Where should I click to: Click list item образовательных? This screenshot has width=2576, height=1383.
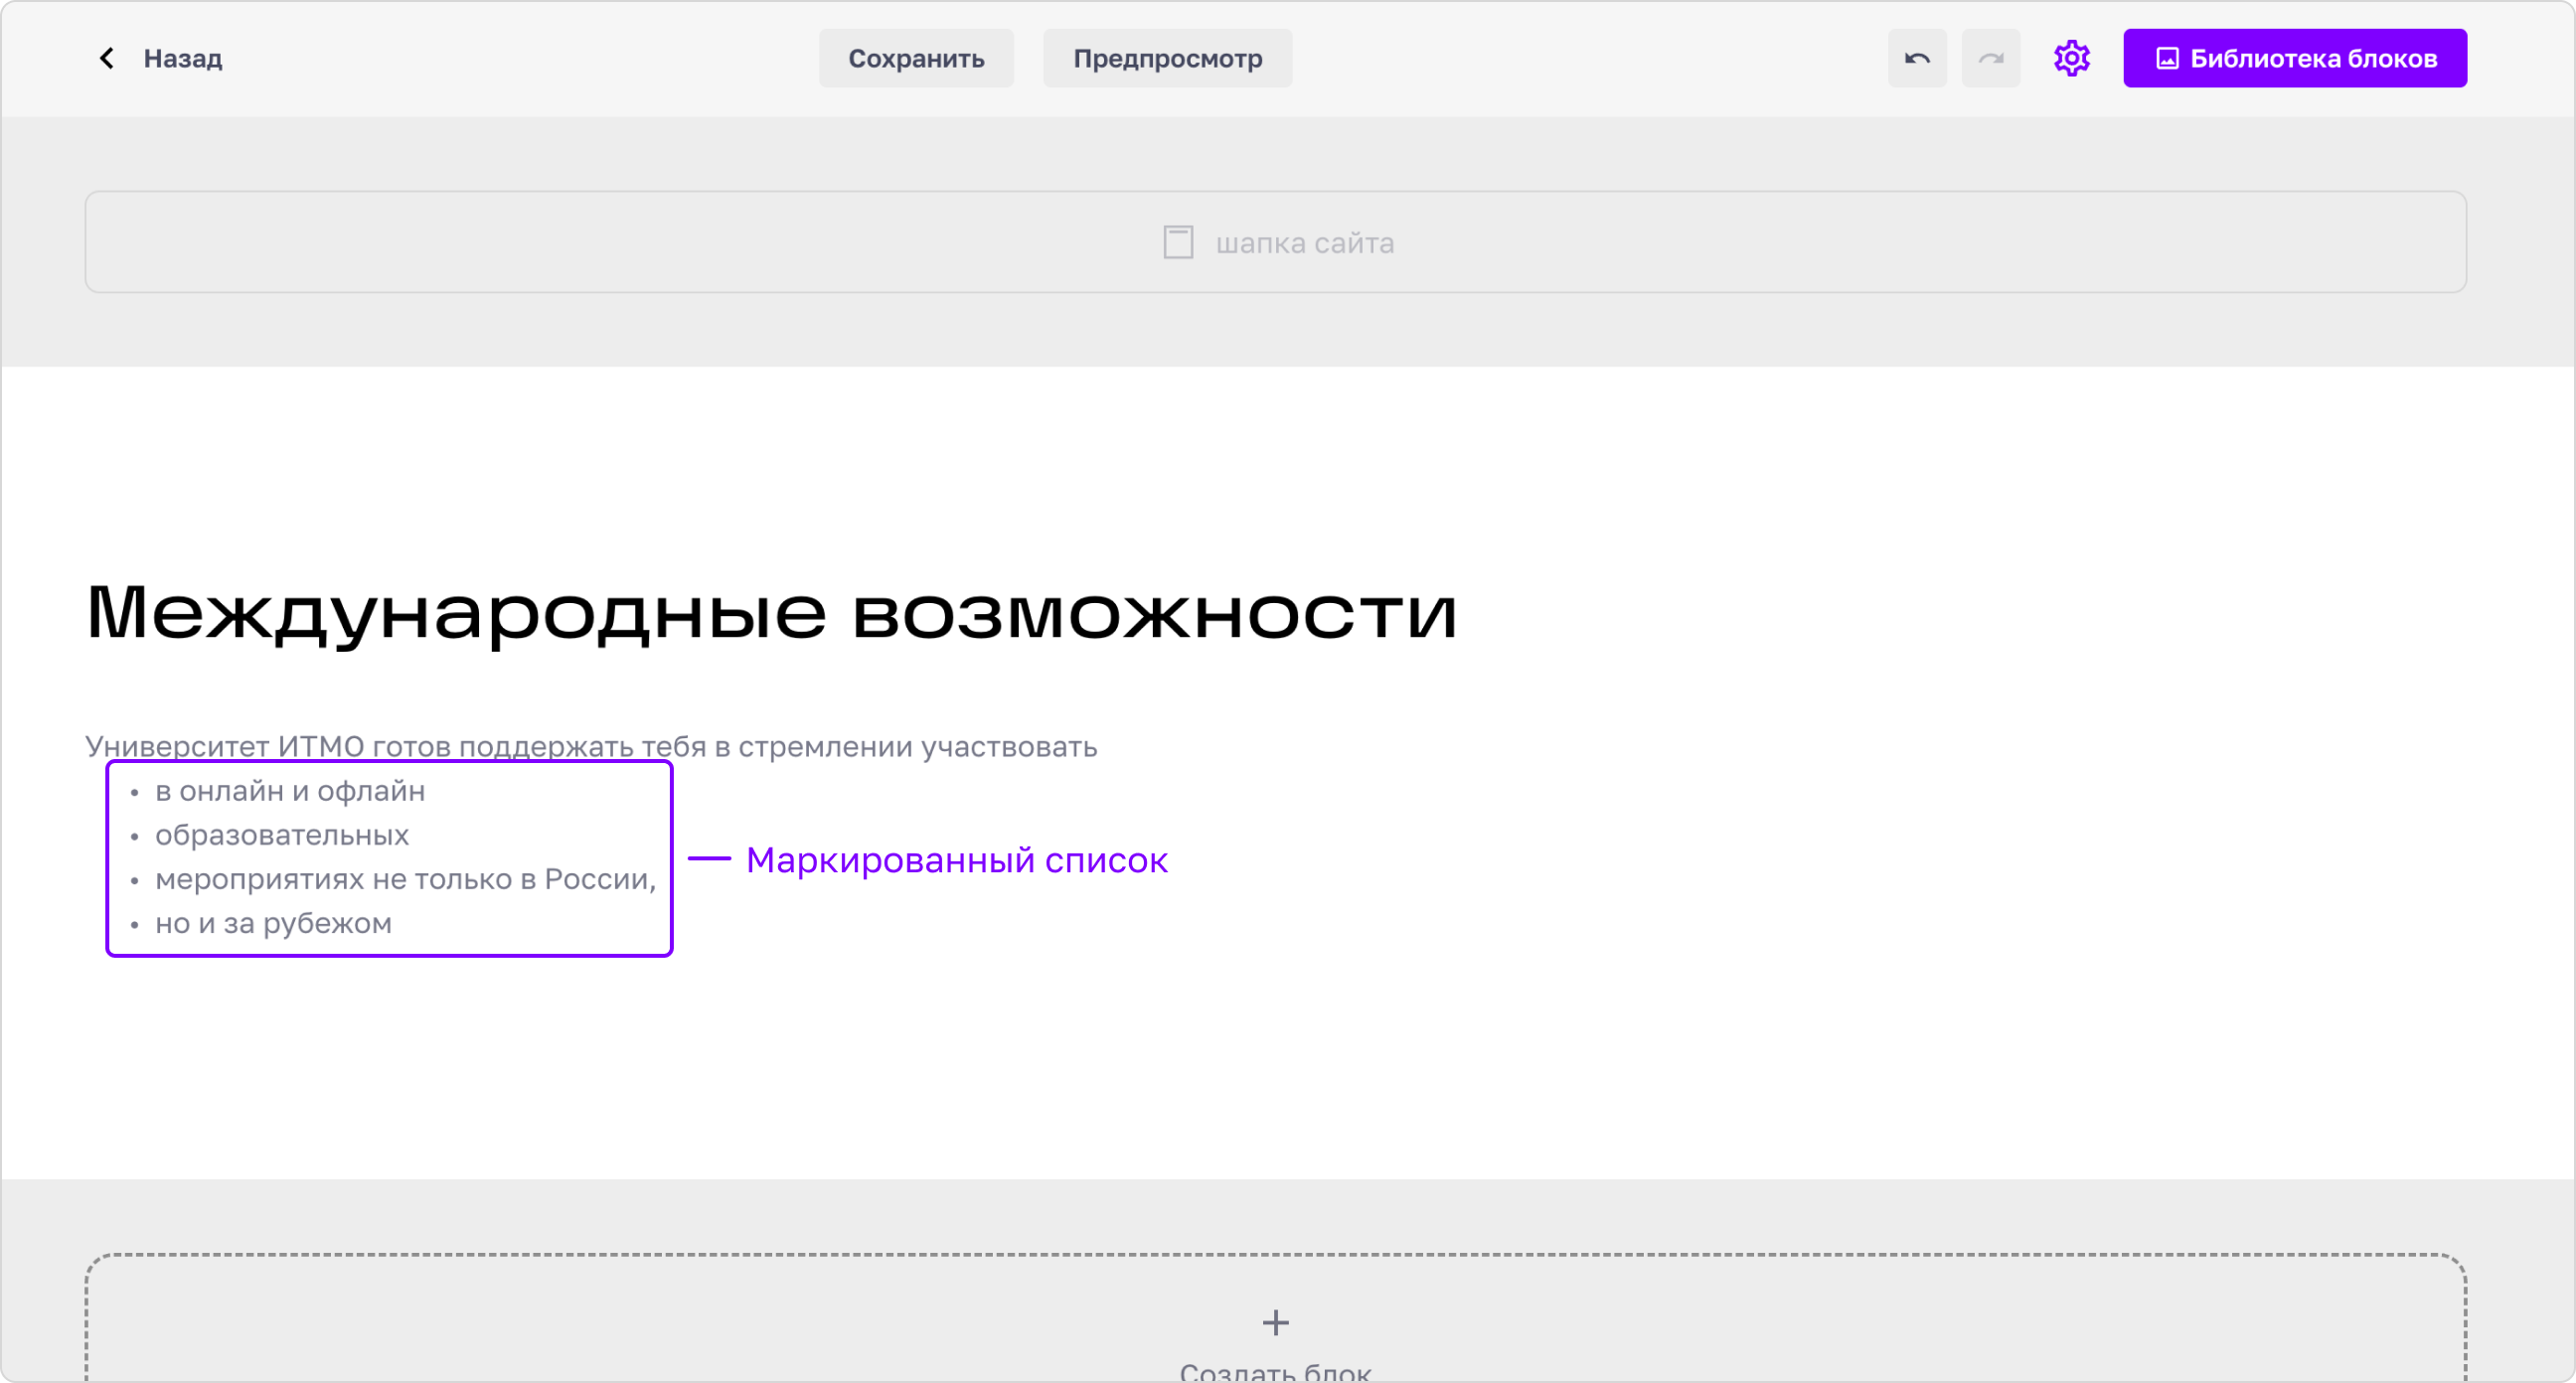click(x=282, y=835)
